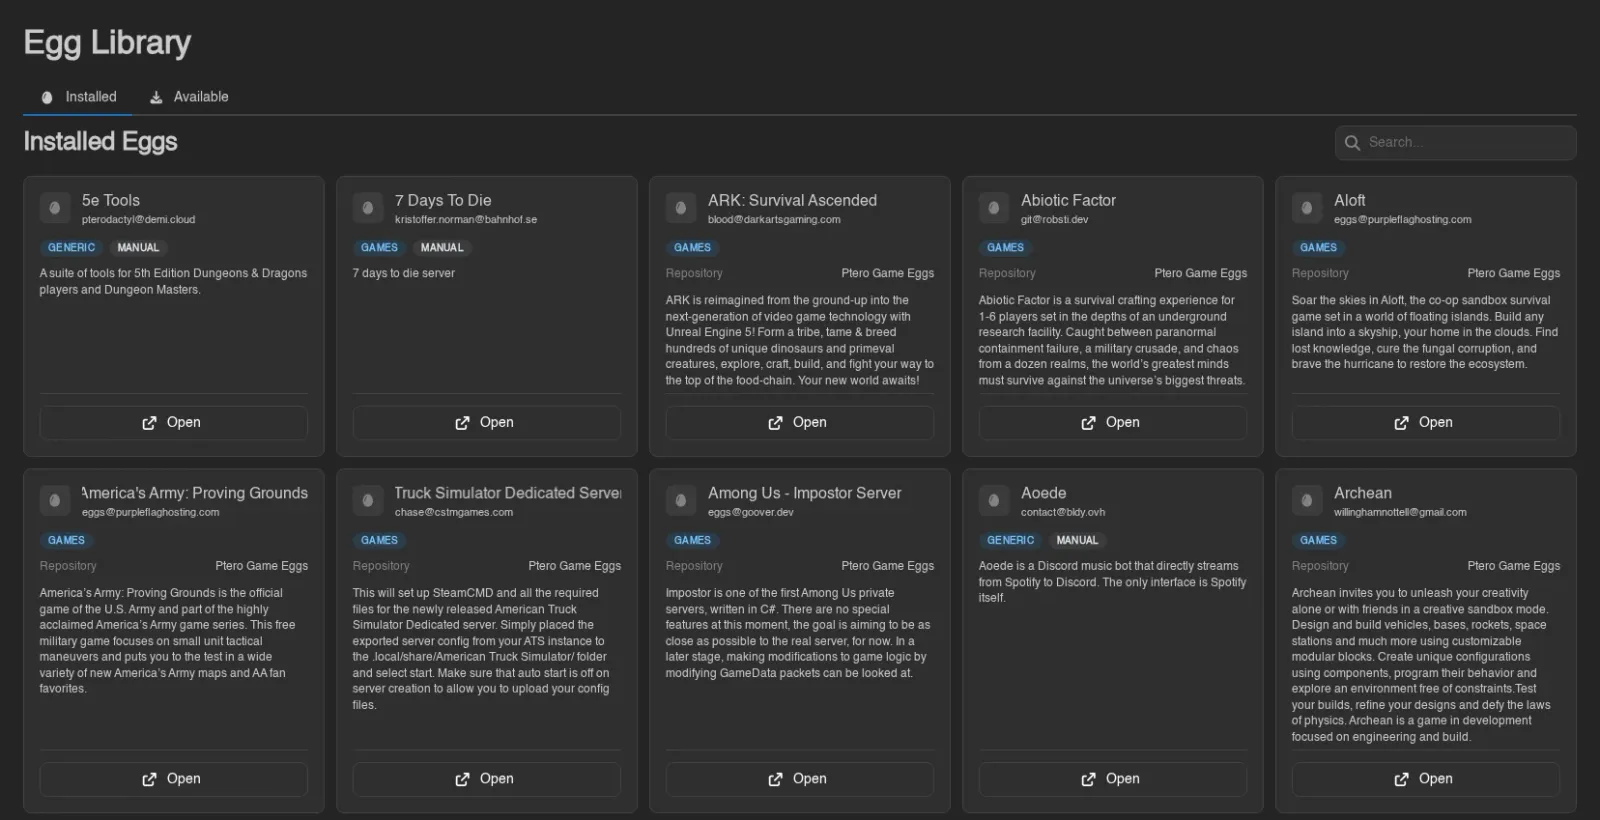Click the egg icon on Among Us card
1600x820 pixels.
coord(681,500)
